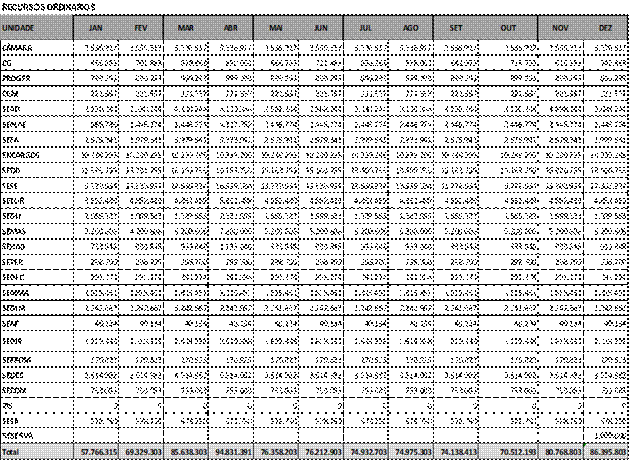
Task: Select the DEZ header cell
Action: (605, 28)
